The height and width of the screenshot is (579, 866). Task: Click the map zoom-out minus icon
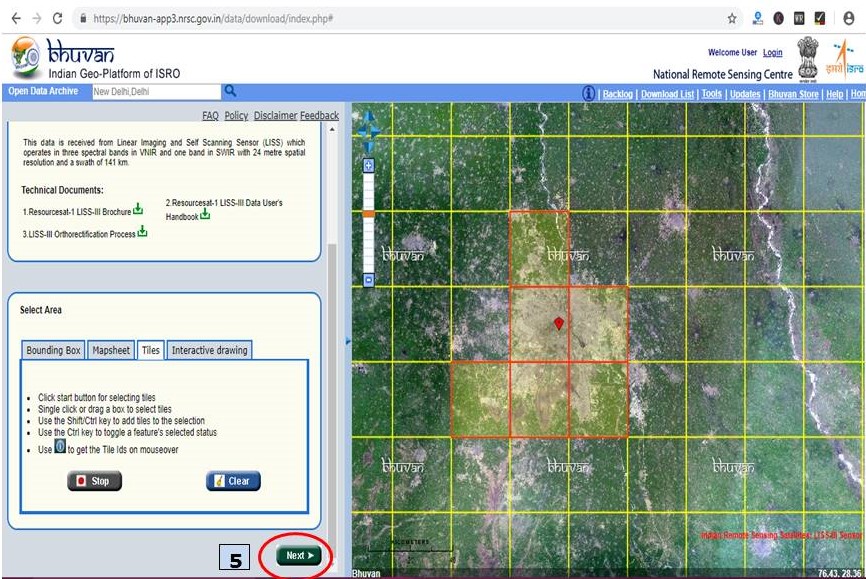368,280
